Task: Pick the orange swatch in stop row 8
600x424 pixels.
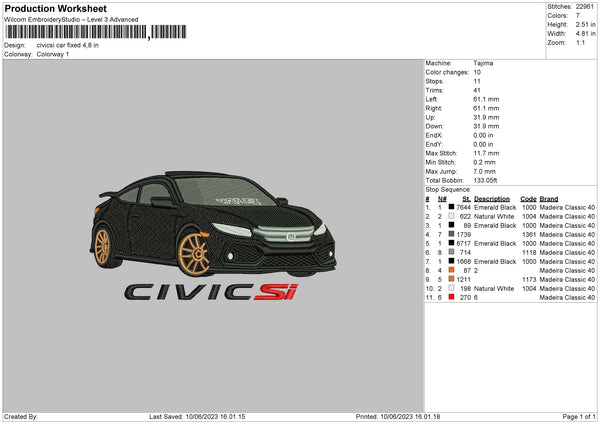Action: click(452, 270)
